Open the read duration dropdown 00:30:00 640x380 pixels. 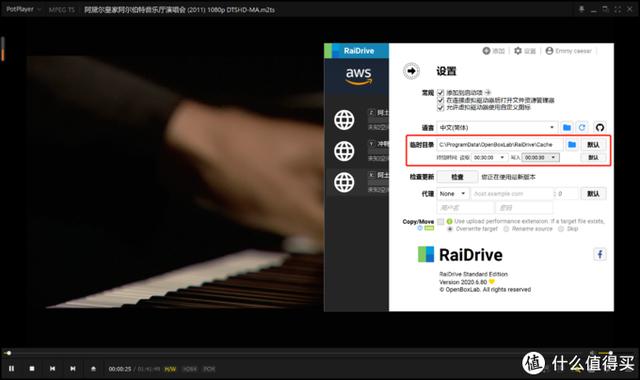point(489,158)
